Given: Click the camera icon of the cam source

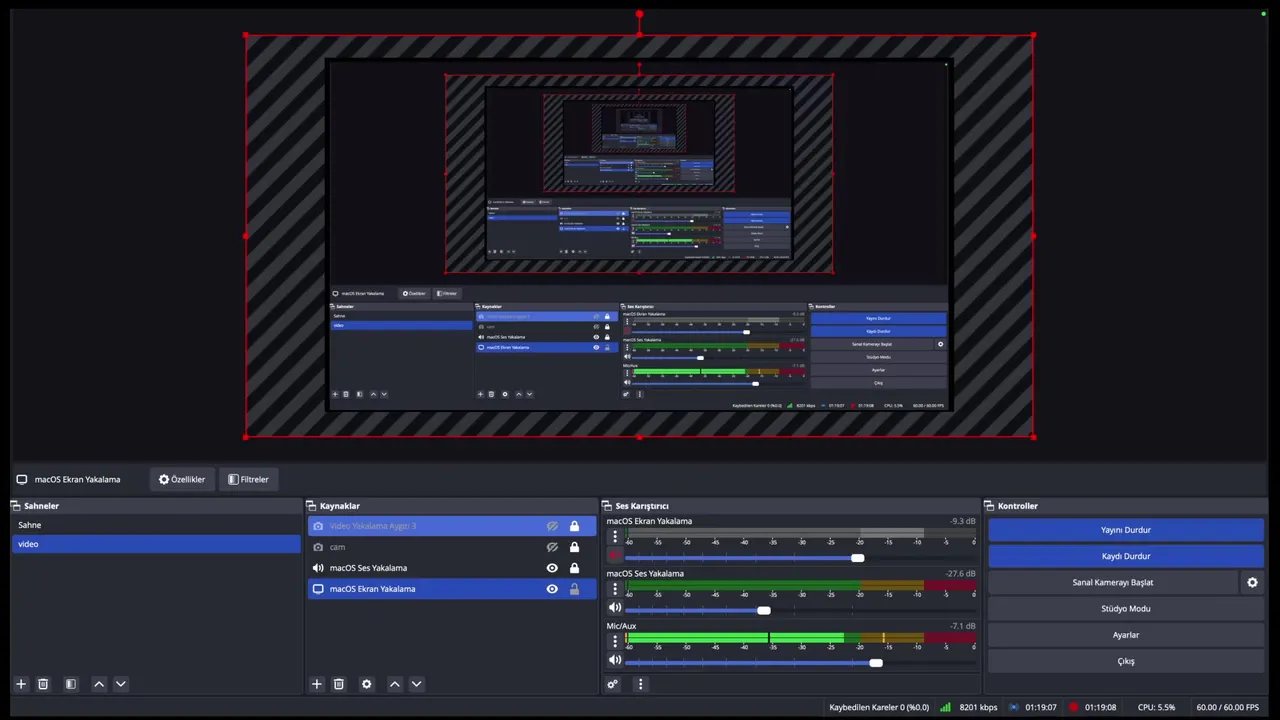Looking at the screenshot, I should tap(318, 547).
